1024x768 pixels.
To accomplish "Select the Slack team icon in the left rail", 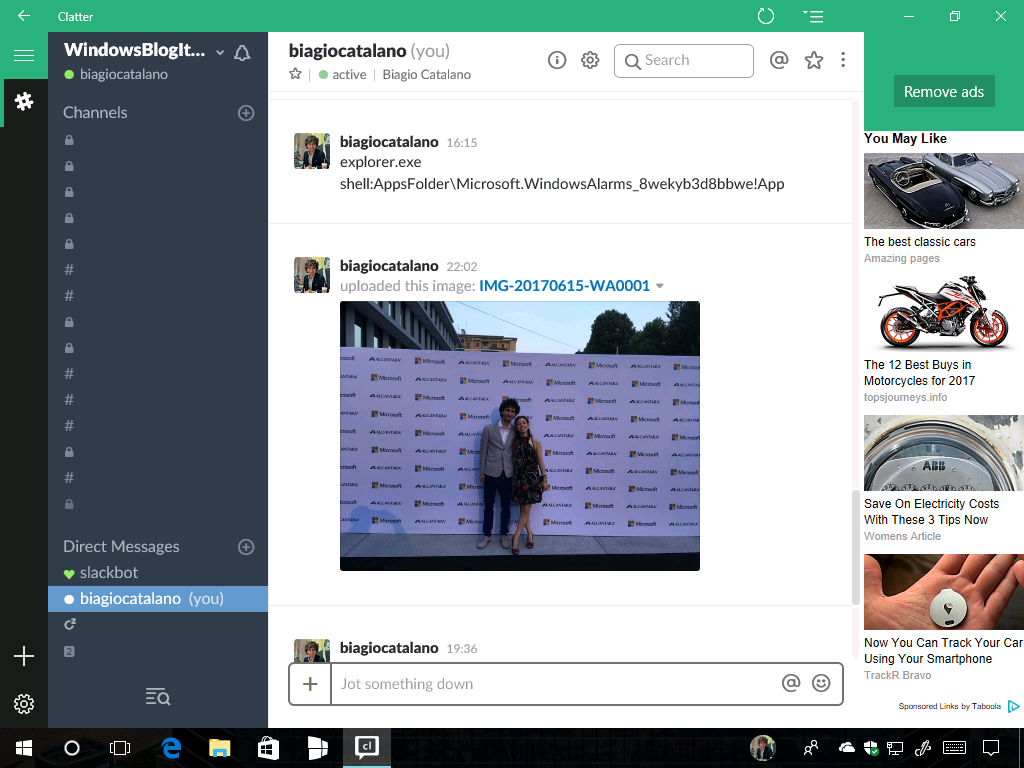I will tap(24, 101).
